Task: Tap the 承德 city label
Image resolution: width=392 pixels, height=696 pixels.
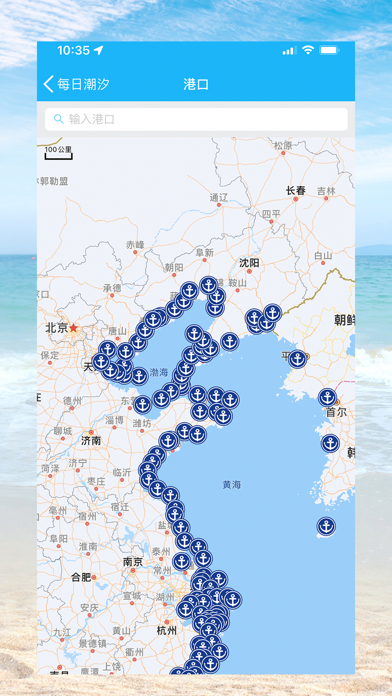Action: coord(112,288)
